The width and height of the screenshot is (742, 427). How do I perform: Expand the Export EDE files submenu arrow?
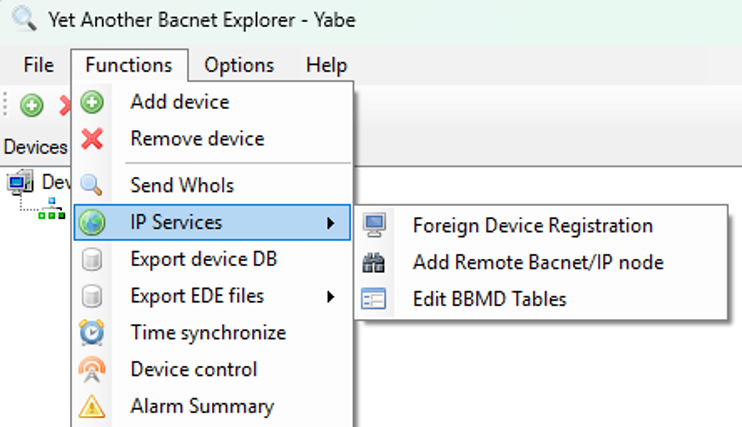(x=331, y=297)
